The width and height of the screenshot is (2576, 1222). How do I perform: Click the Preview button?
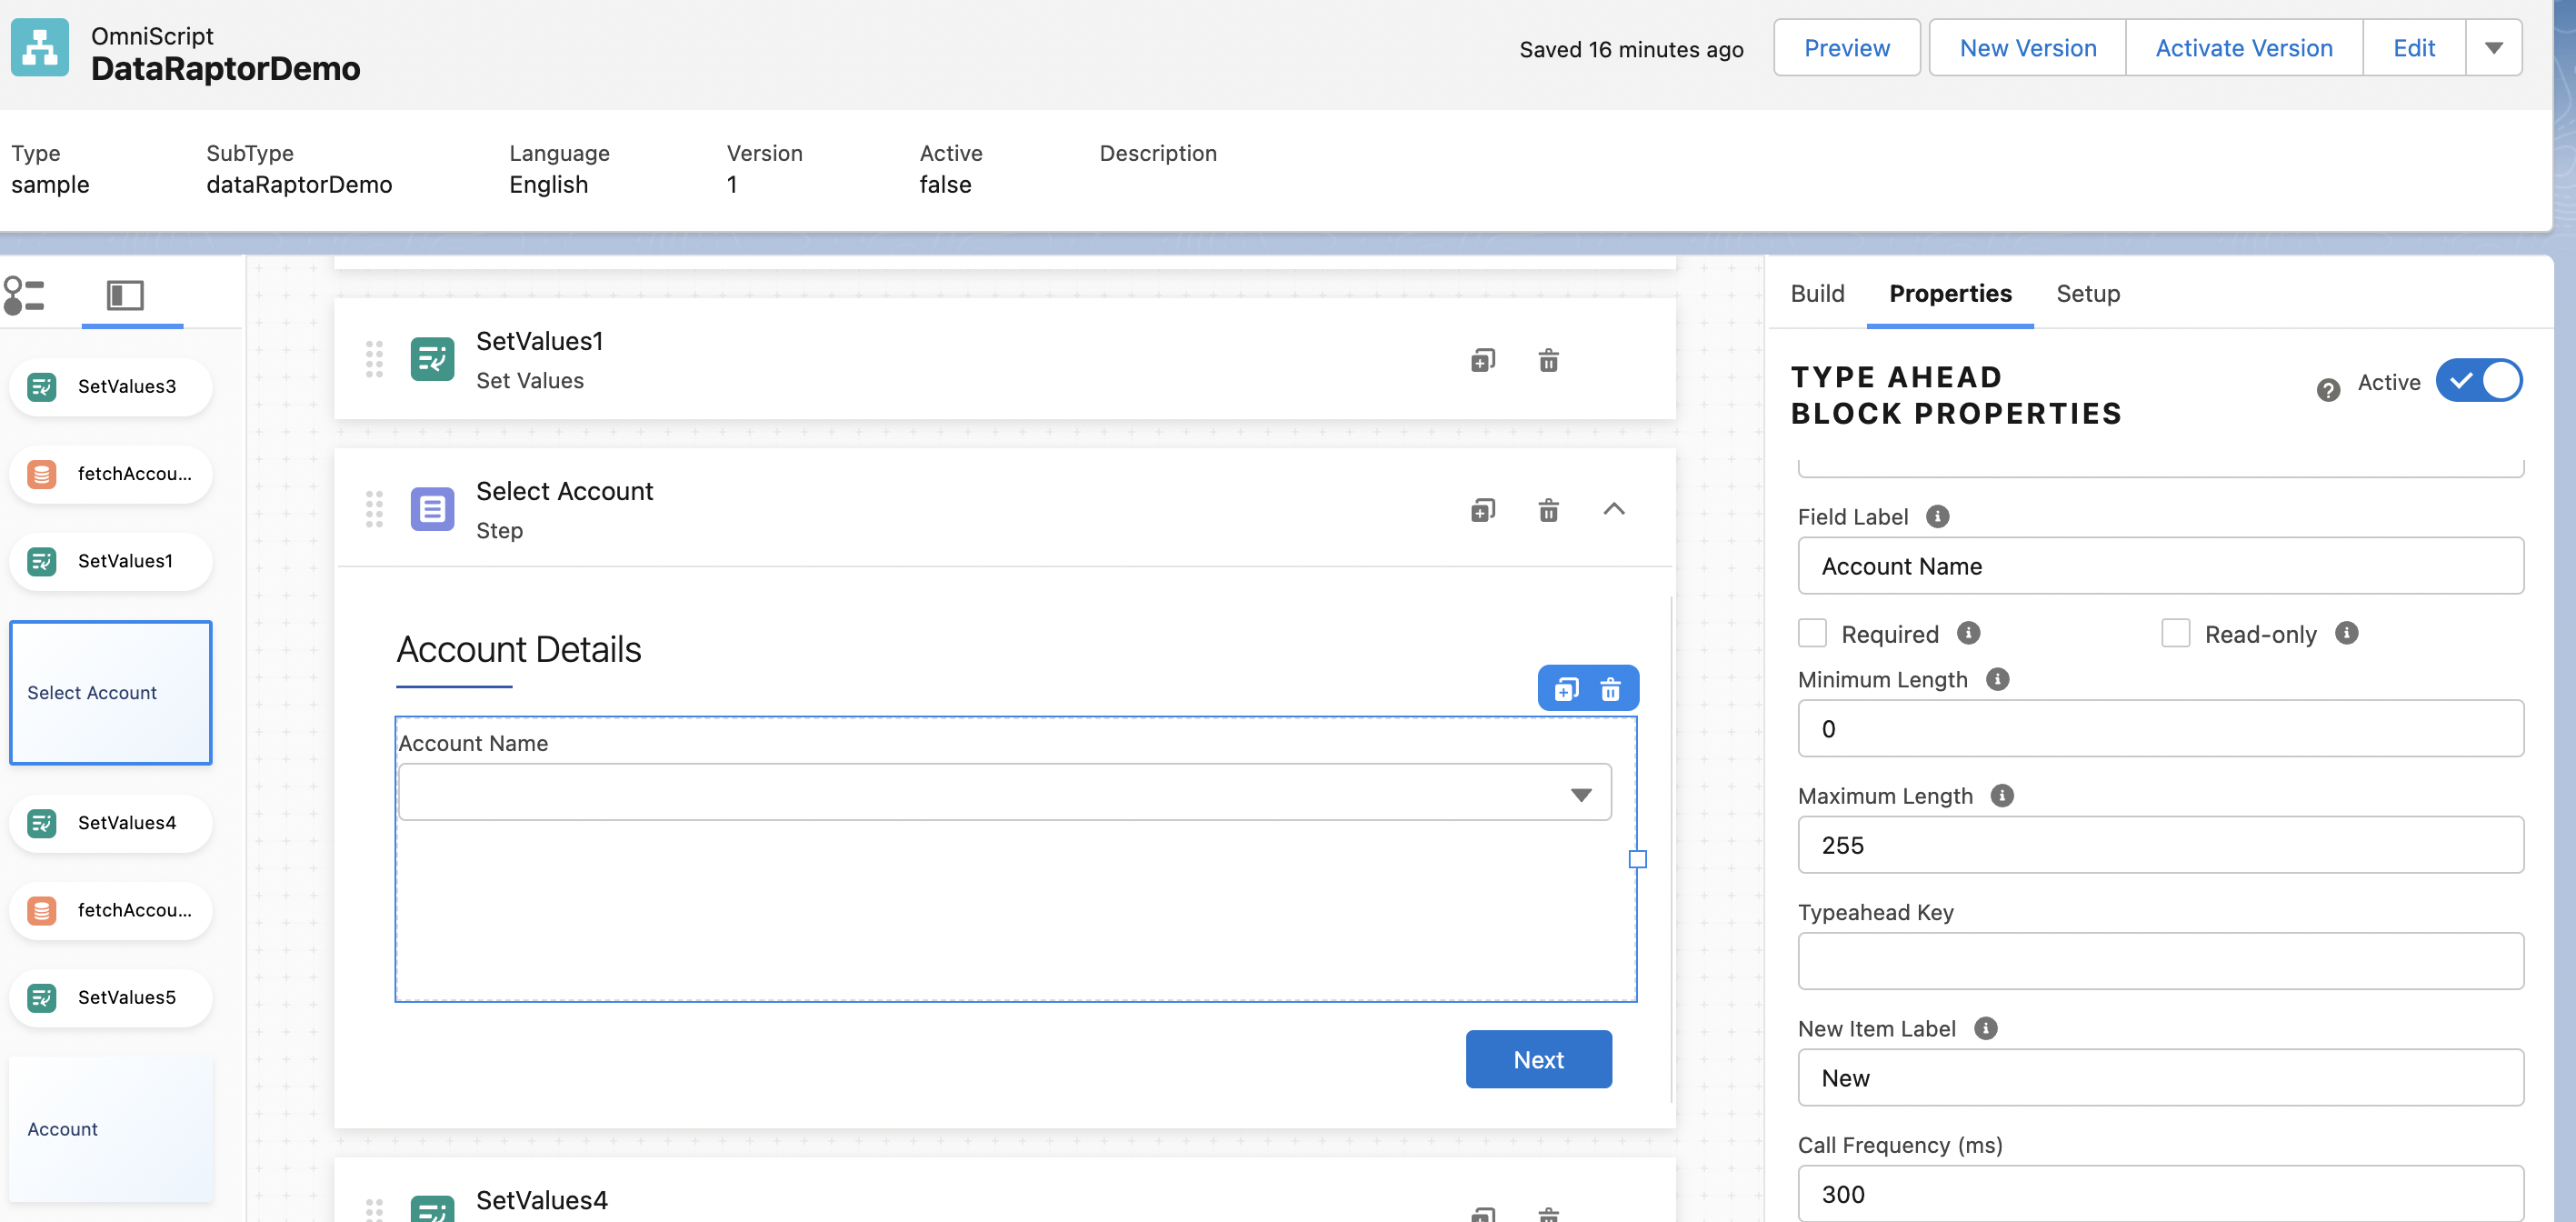pyautogui.click(x=1846, y=48)
